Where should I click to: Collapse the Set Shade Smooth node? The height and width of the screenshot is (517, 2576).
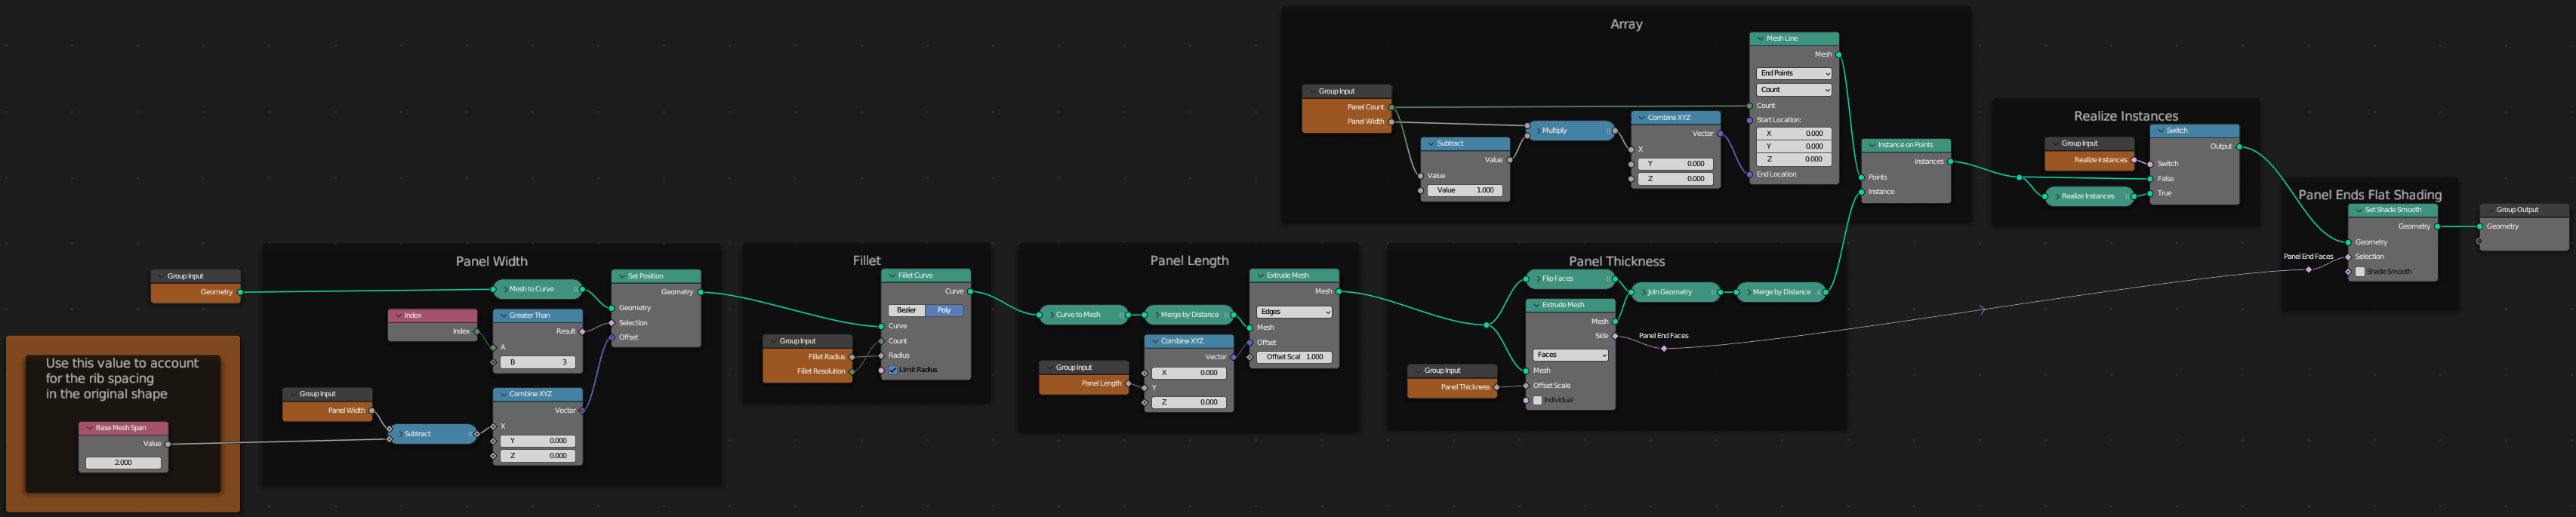(x=2358, y=210)
